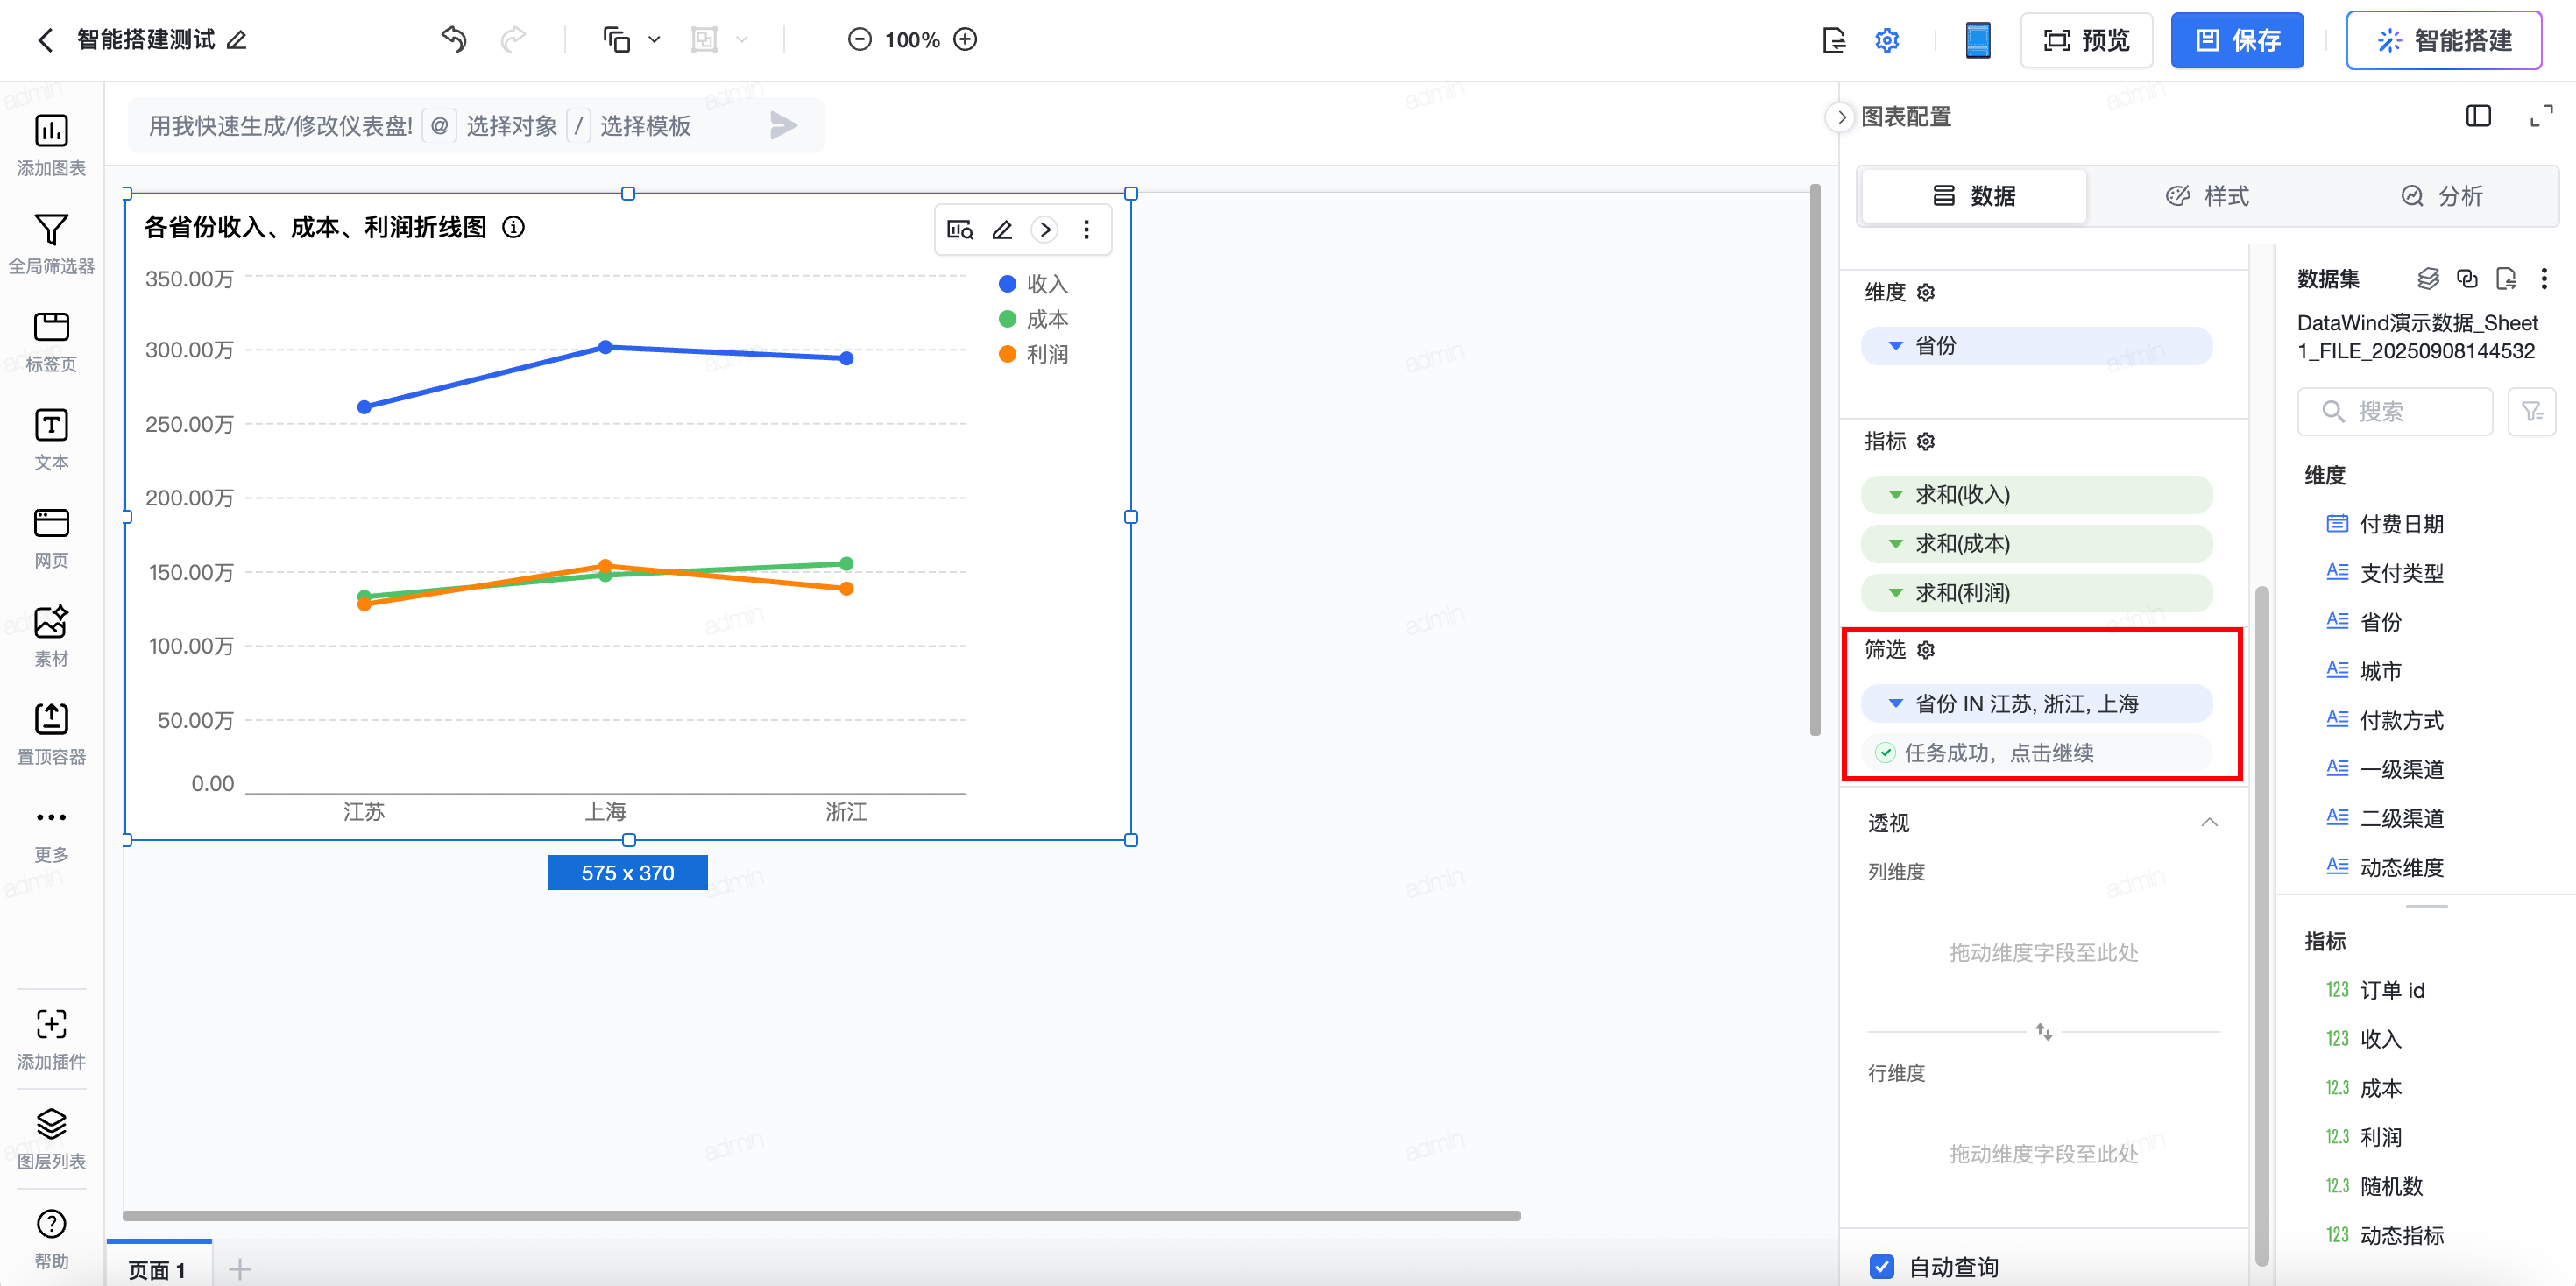Open the layer list (图层列表) panel

pyautogui.click(x=51, y=1124)
